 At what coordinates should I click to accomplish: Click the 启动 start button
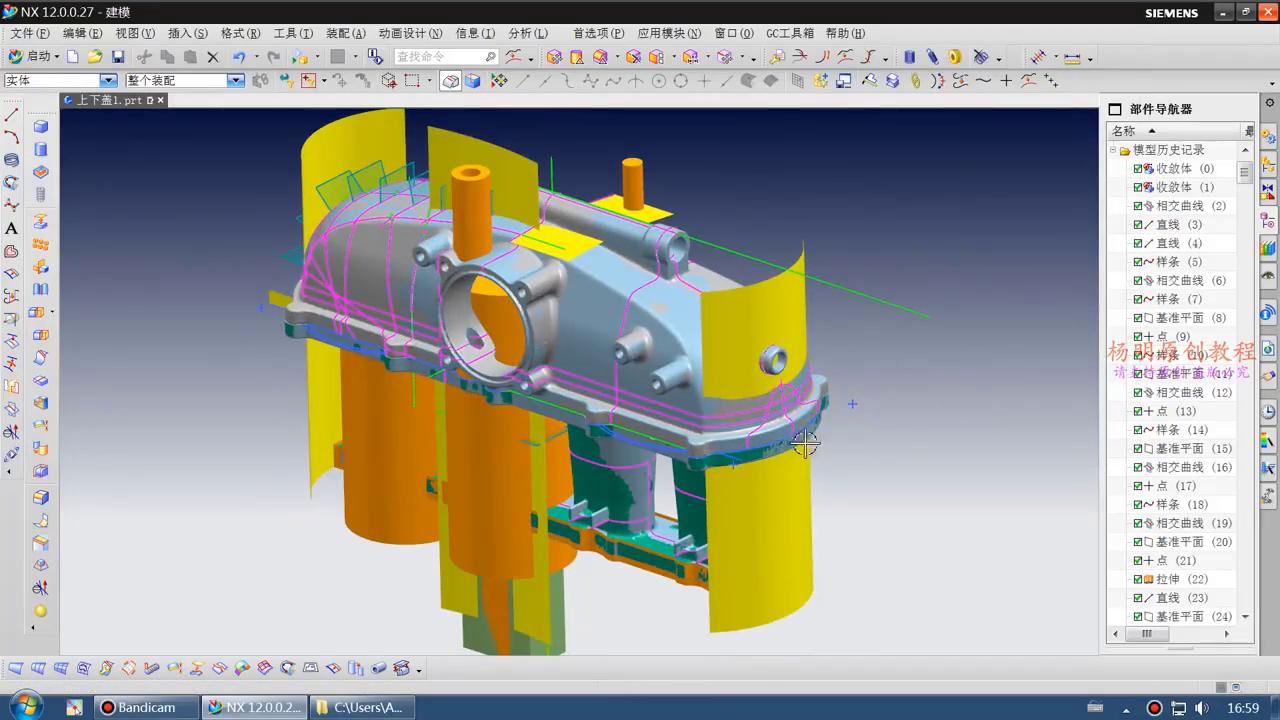[x=33, y=57]
